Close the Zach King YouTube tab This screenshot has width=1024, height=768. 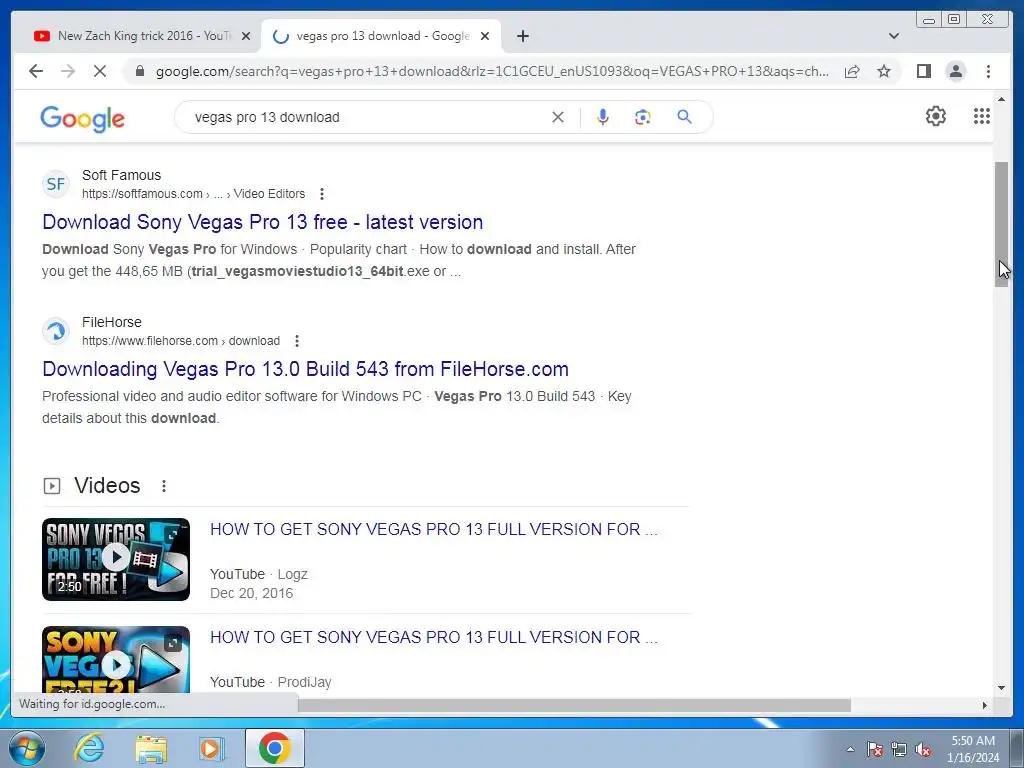click(x=246, y=36)
